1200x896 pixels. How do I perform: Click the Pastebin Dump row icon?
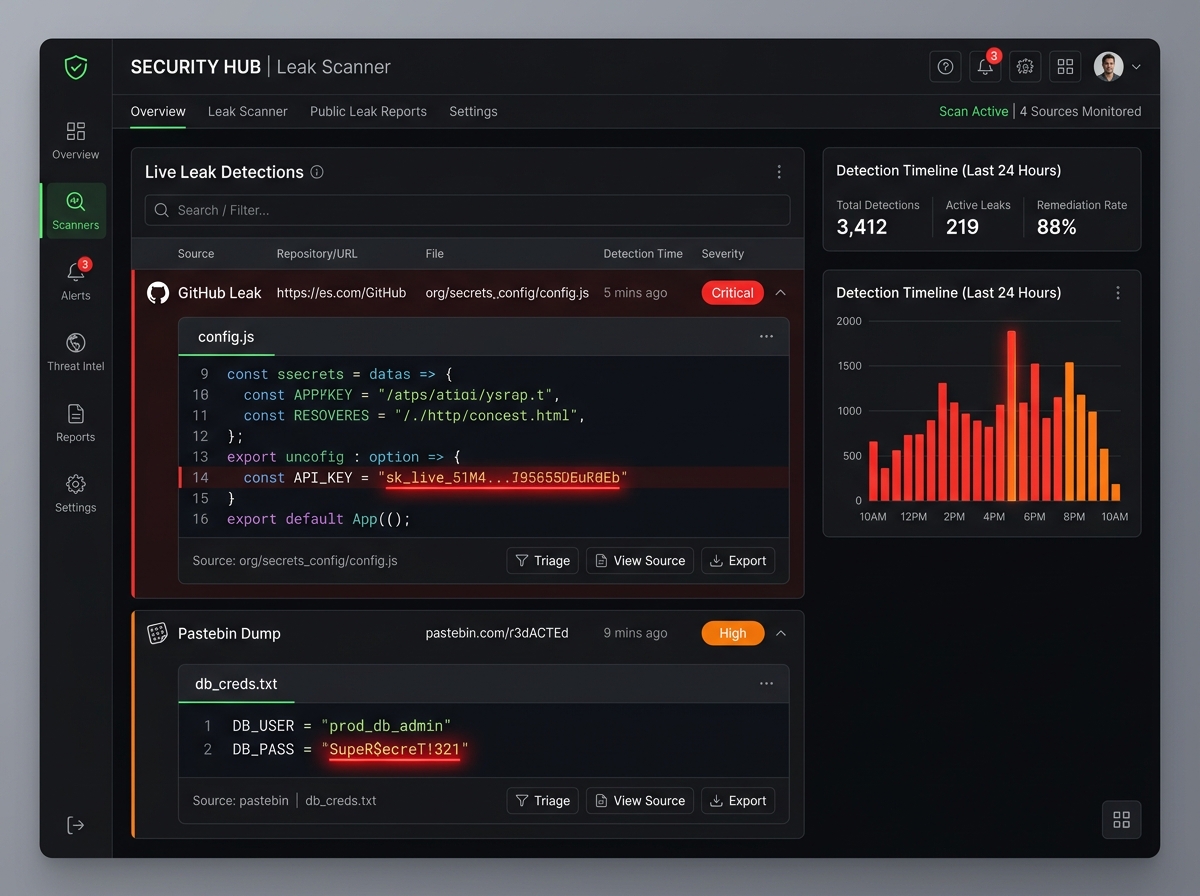coord(157,633)
